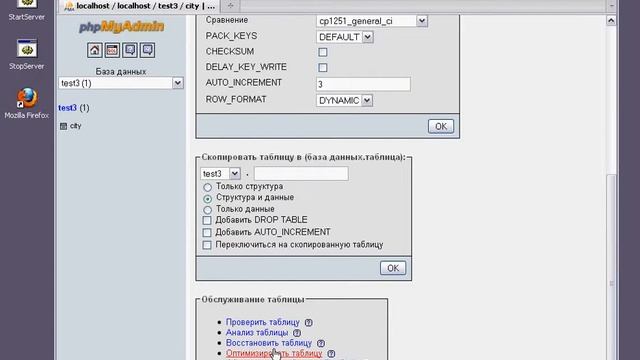
Task: Enable Добавить AUTO_INCREMENT checkbox
Action: tap(207, 233)
